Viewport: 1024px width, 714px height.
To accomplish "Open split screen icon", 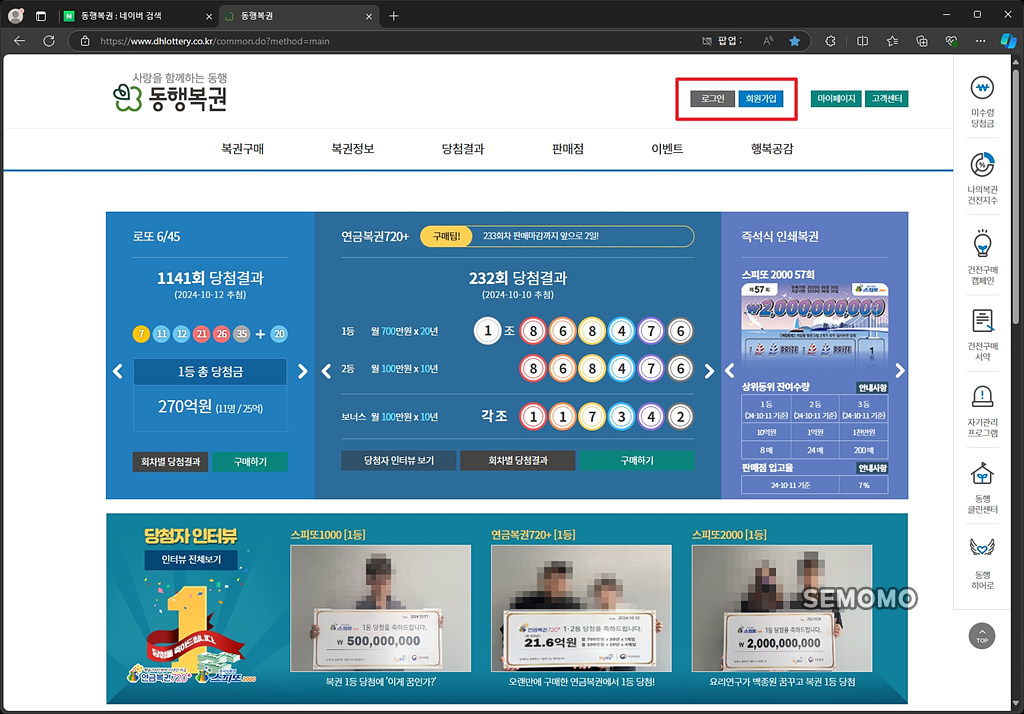I will click(x=862, y=41).
